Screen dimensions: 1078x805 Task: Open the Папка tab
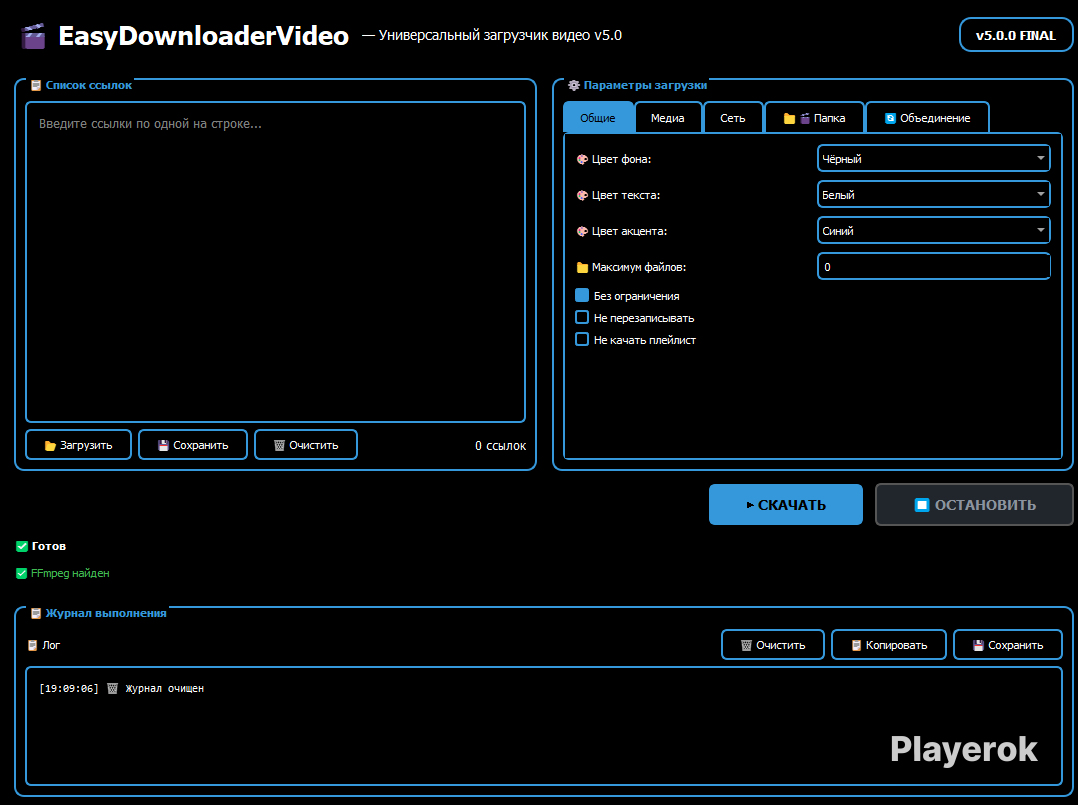click(x=814, y=118)
